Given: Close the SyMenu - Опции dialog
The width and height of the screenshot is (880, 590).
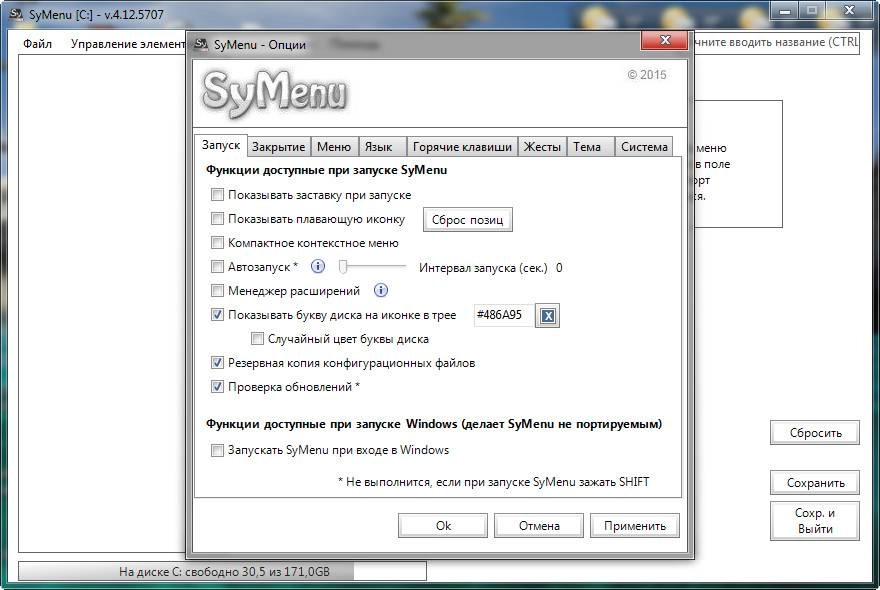Looking at the screenshot, I should click(665, 40).
